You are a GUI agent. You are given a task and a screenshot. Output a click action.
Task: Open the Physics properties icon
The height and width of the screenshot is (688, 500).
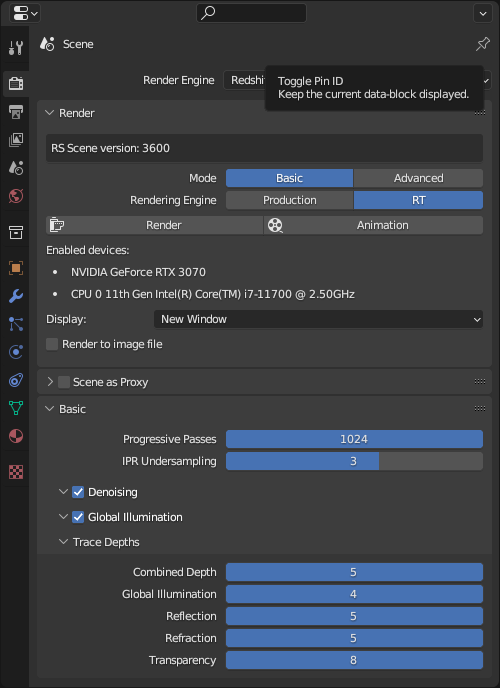16,352
